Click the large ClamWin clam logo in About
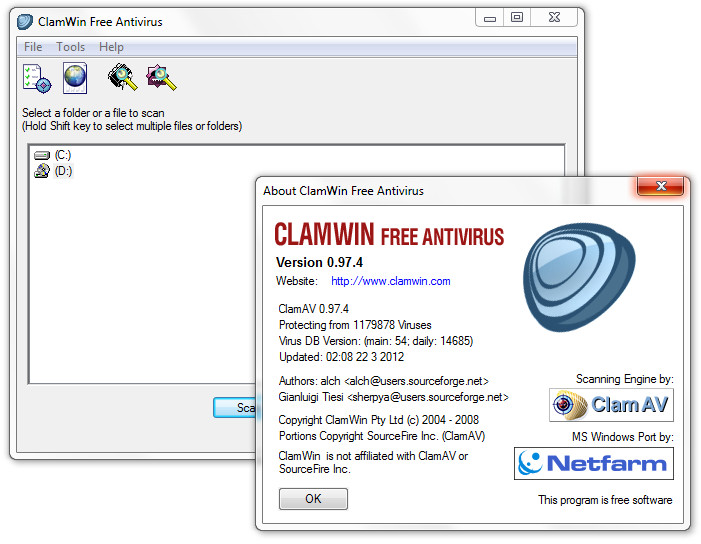 [579, 277]
